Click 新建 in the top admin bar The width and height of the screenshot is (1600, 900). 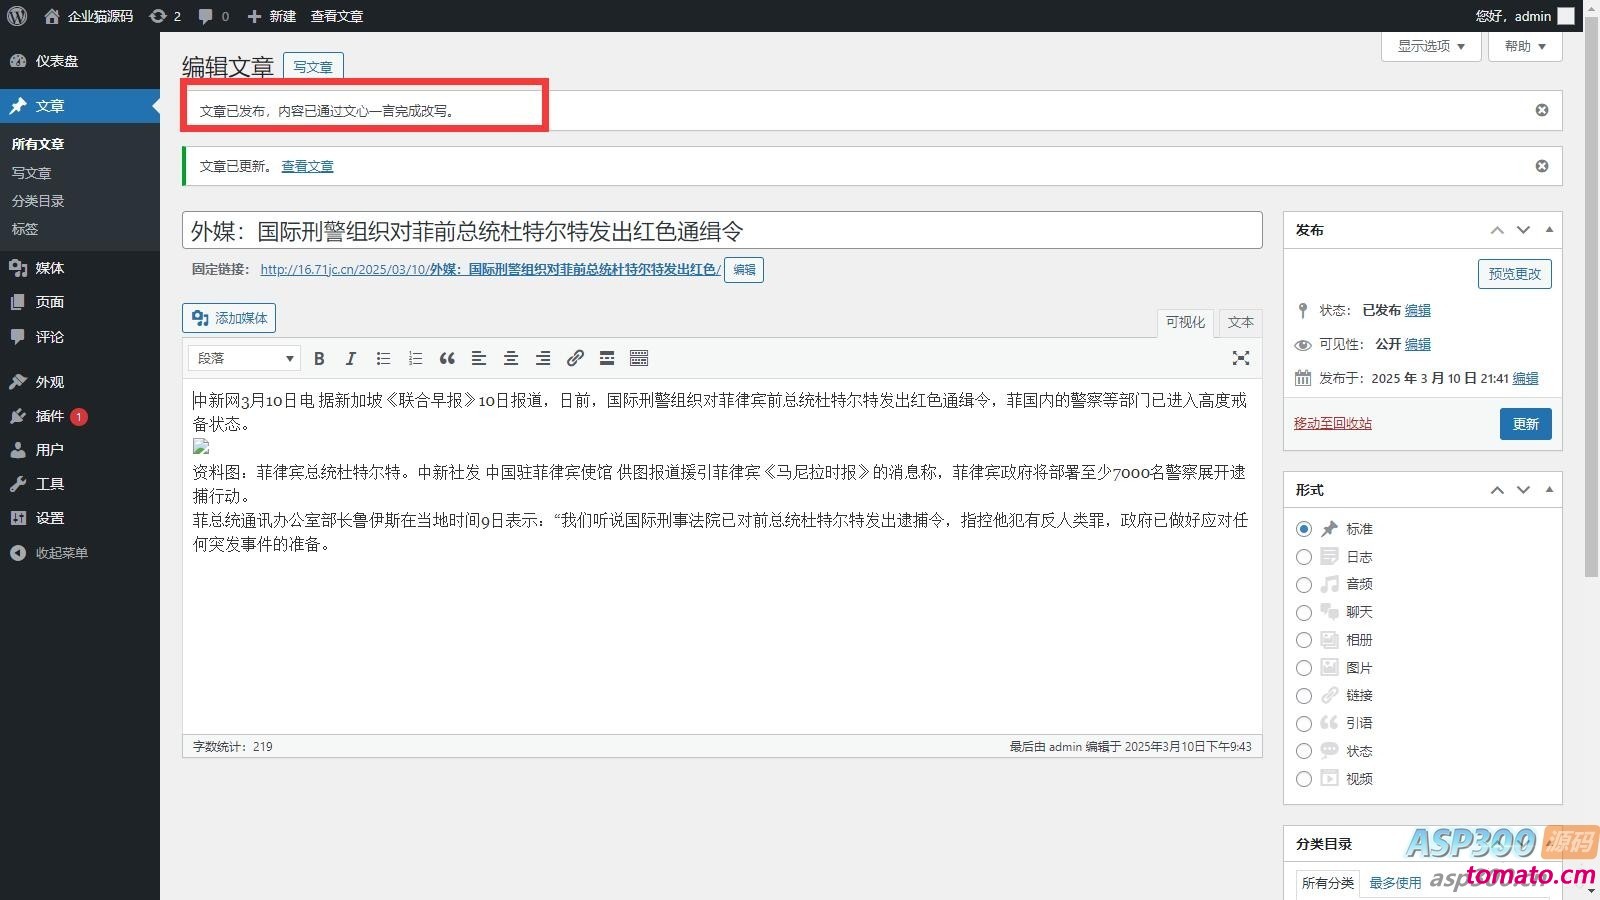click(271, 16)
